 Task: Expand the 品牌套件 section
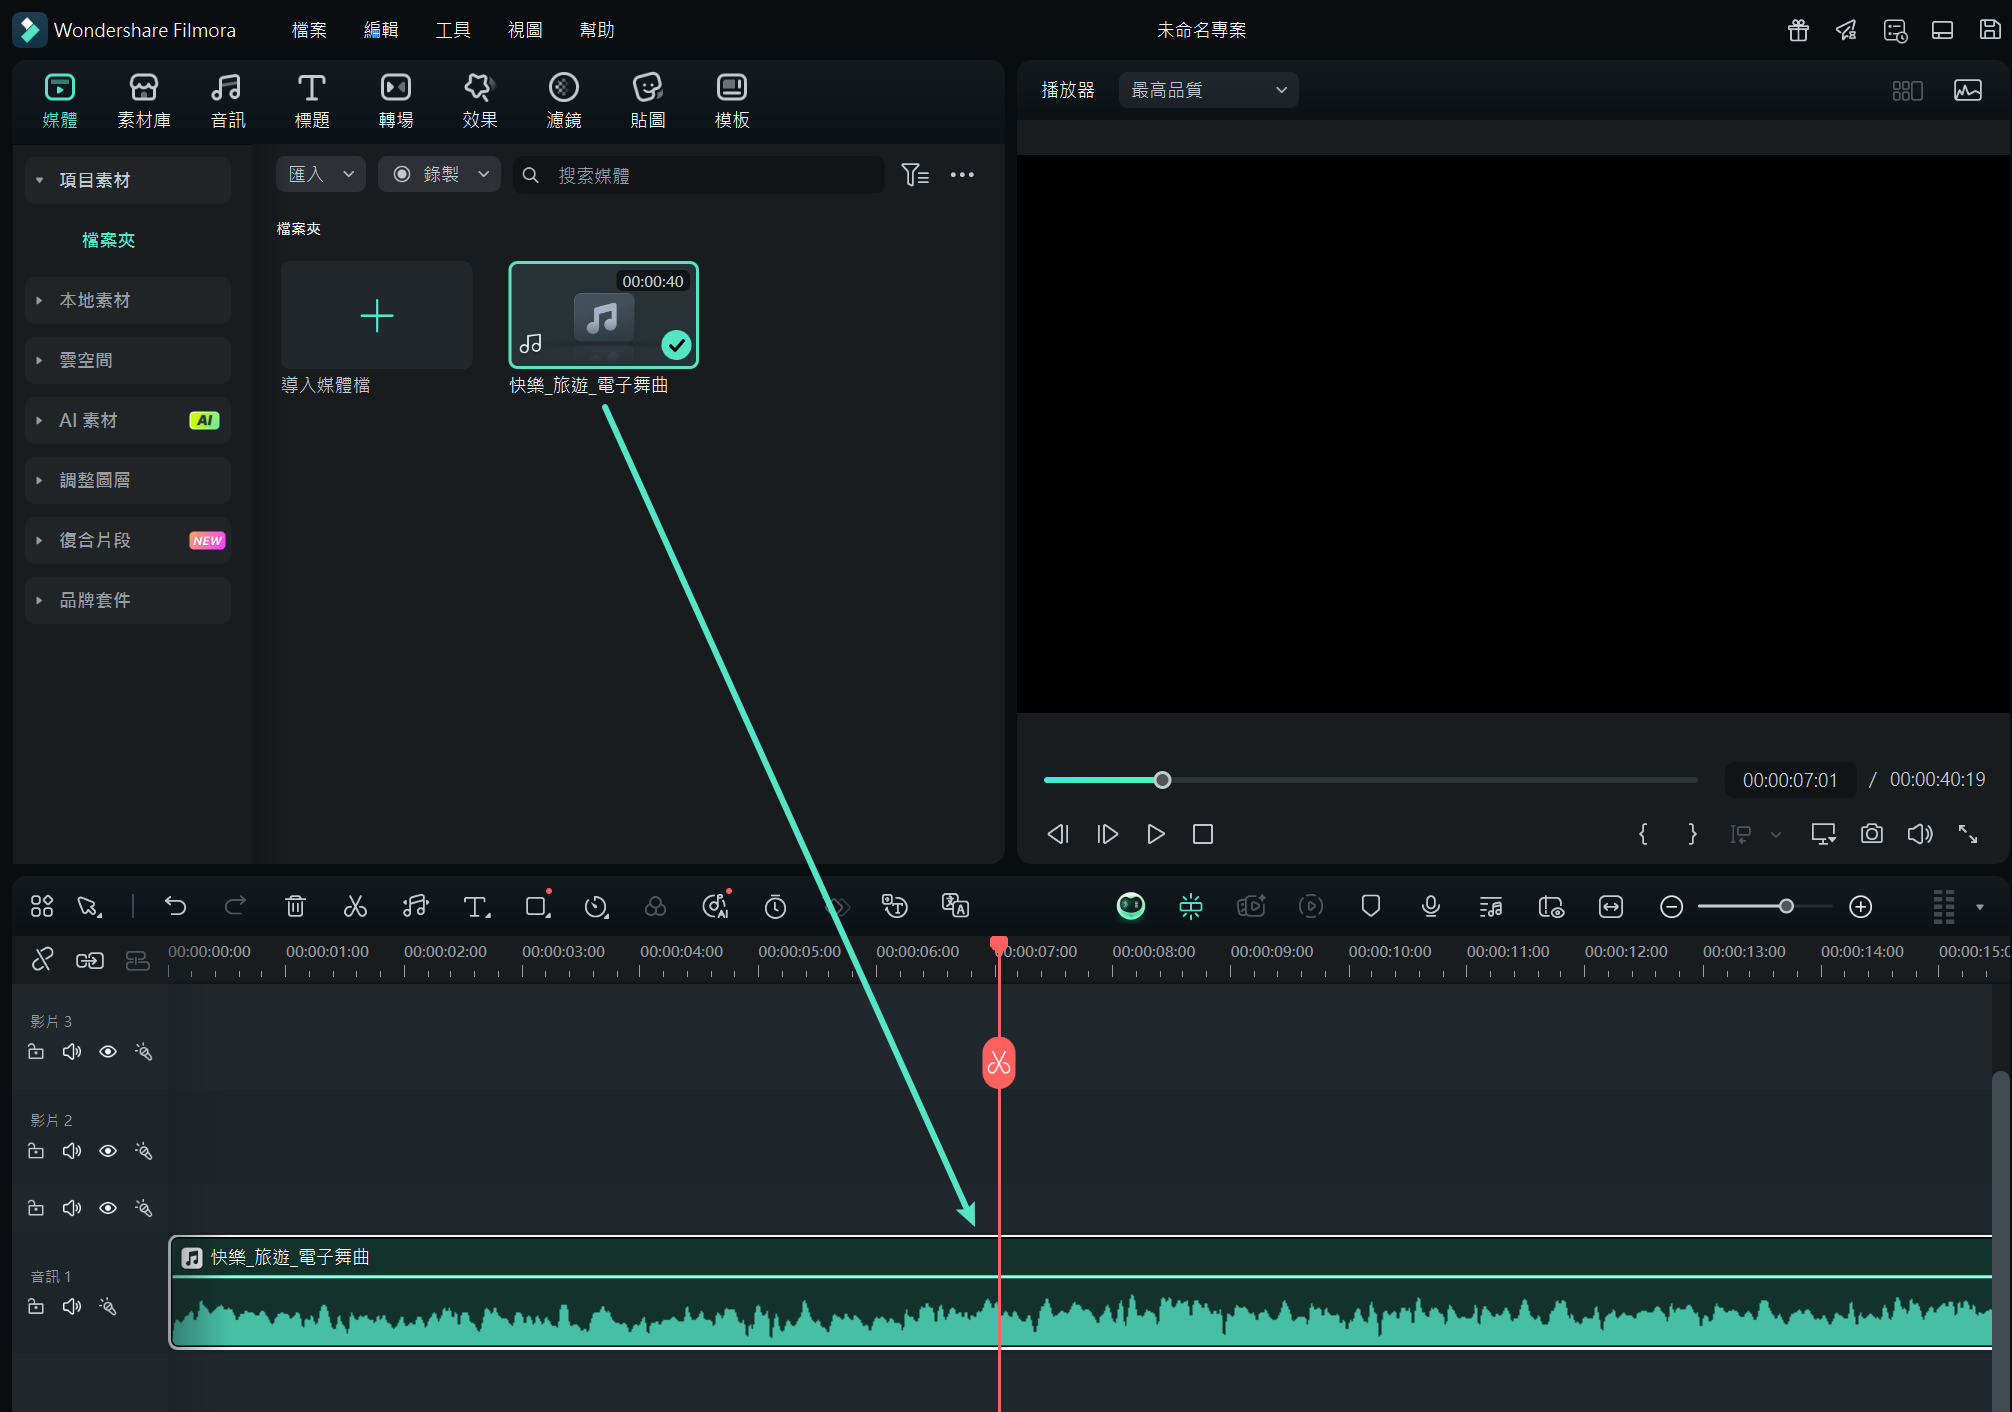click(128, 600)
